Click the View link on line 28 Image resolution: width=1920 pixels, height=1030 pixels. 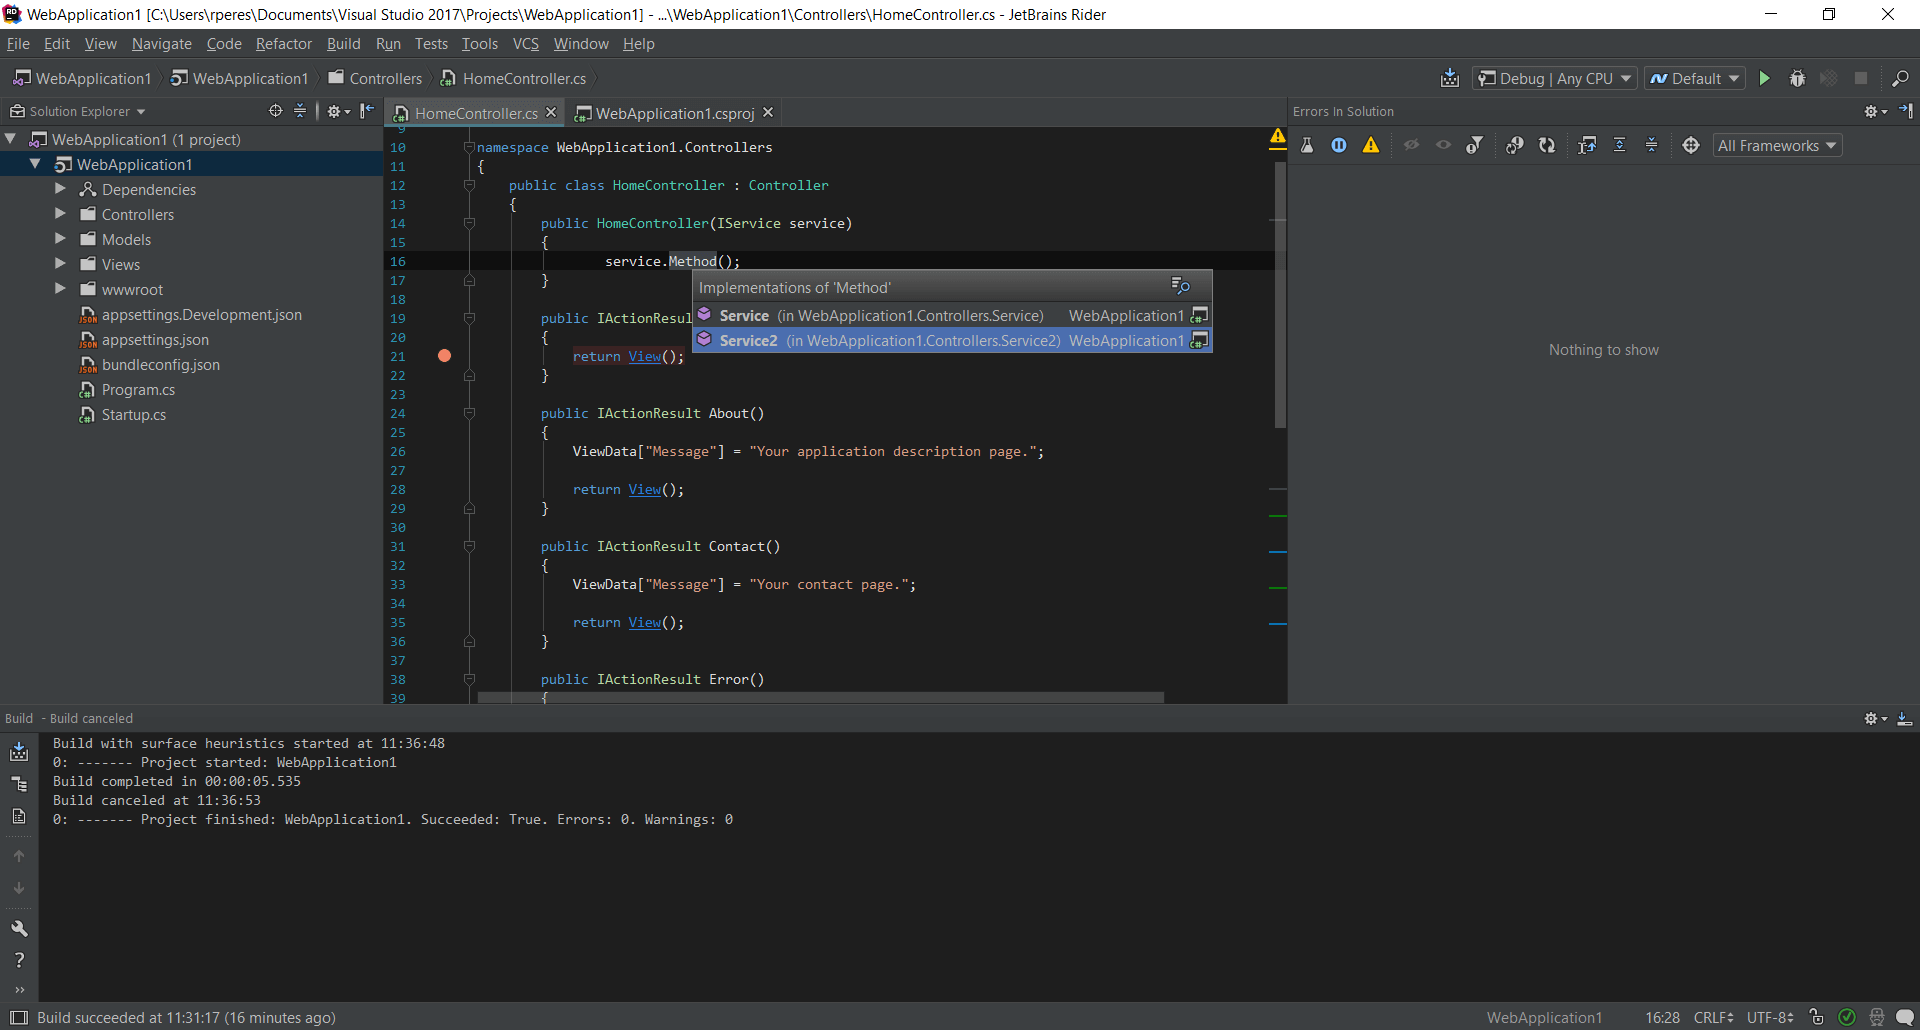click(x=644, y=489)
